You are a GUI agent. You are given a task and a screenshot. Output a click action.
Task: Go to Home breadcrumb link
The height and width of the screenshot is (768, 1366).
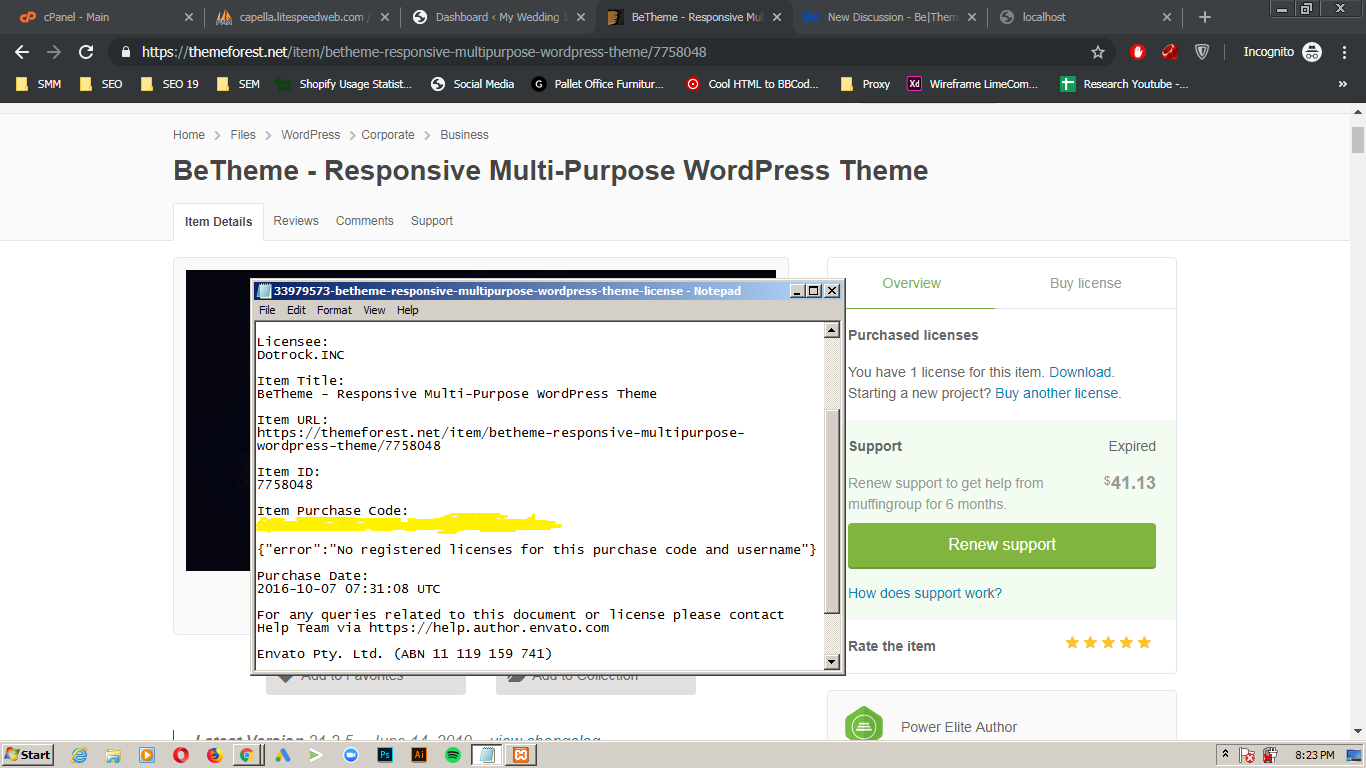pyautogui.click(x=189, y=135)
